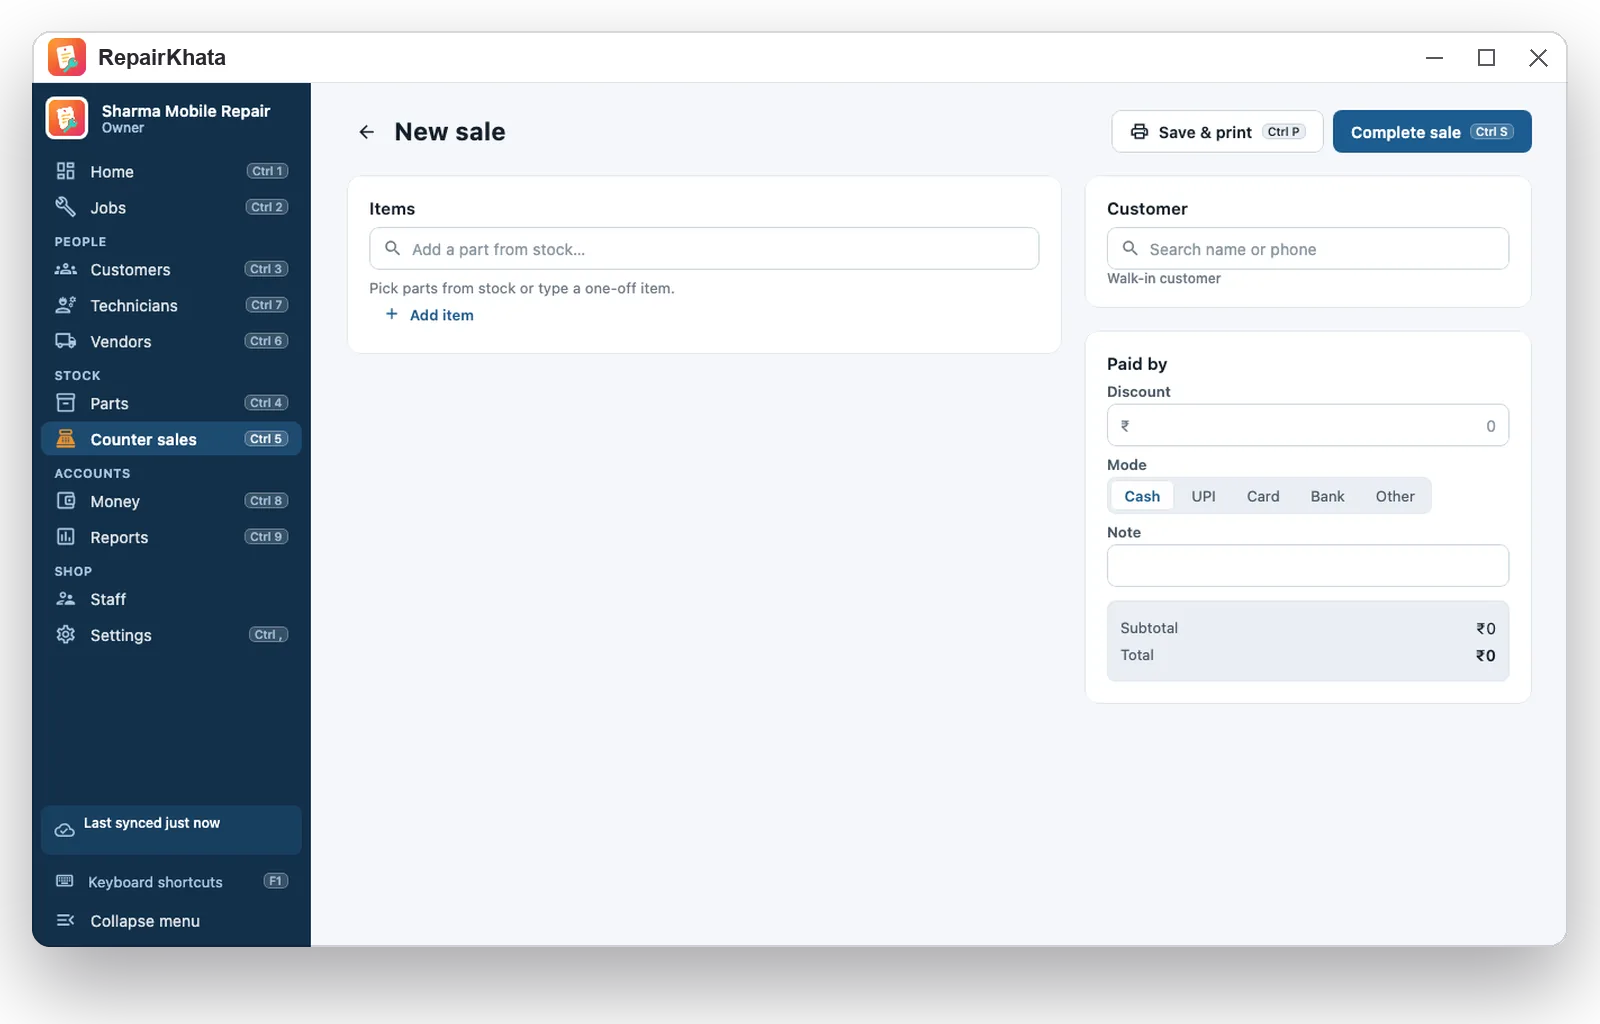
Task: Click the Counter sales register icon
Action: (x=66, y=439)
